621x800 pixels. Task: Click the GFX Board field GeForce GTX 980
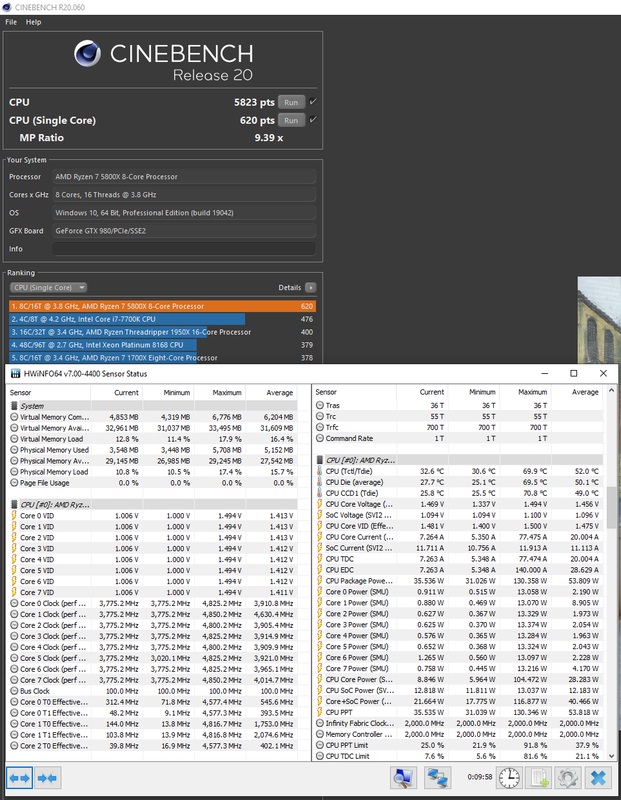tap(184, 231)
